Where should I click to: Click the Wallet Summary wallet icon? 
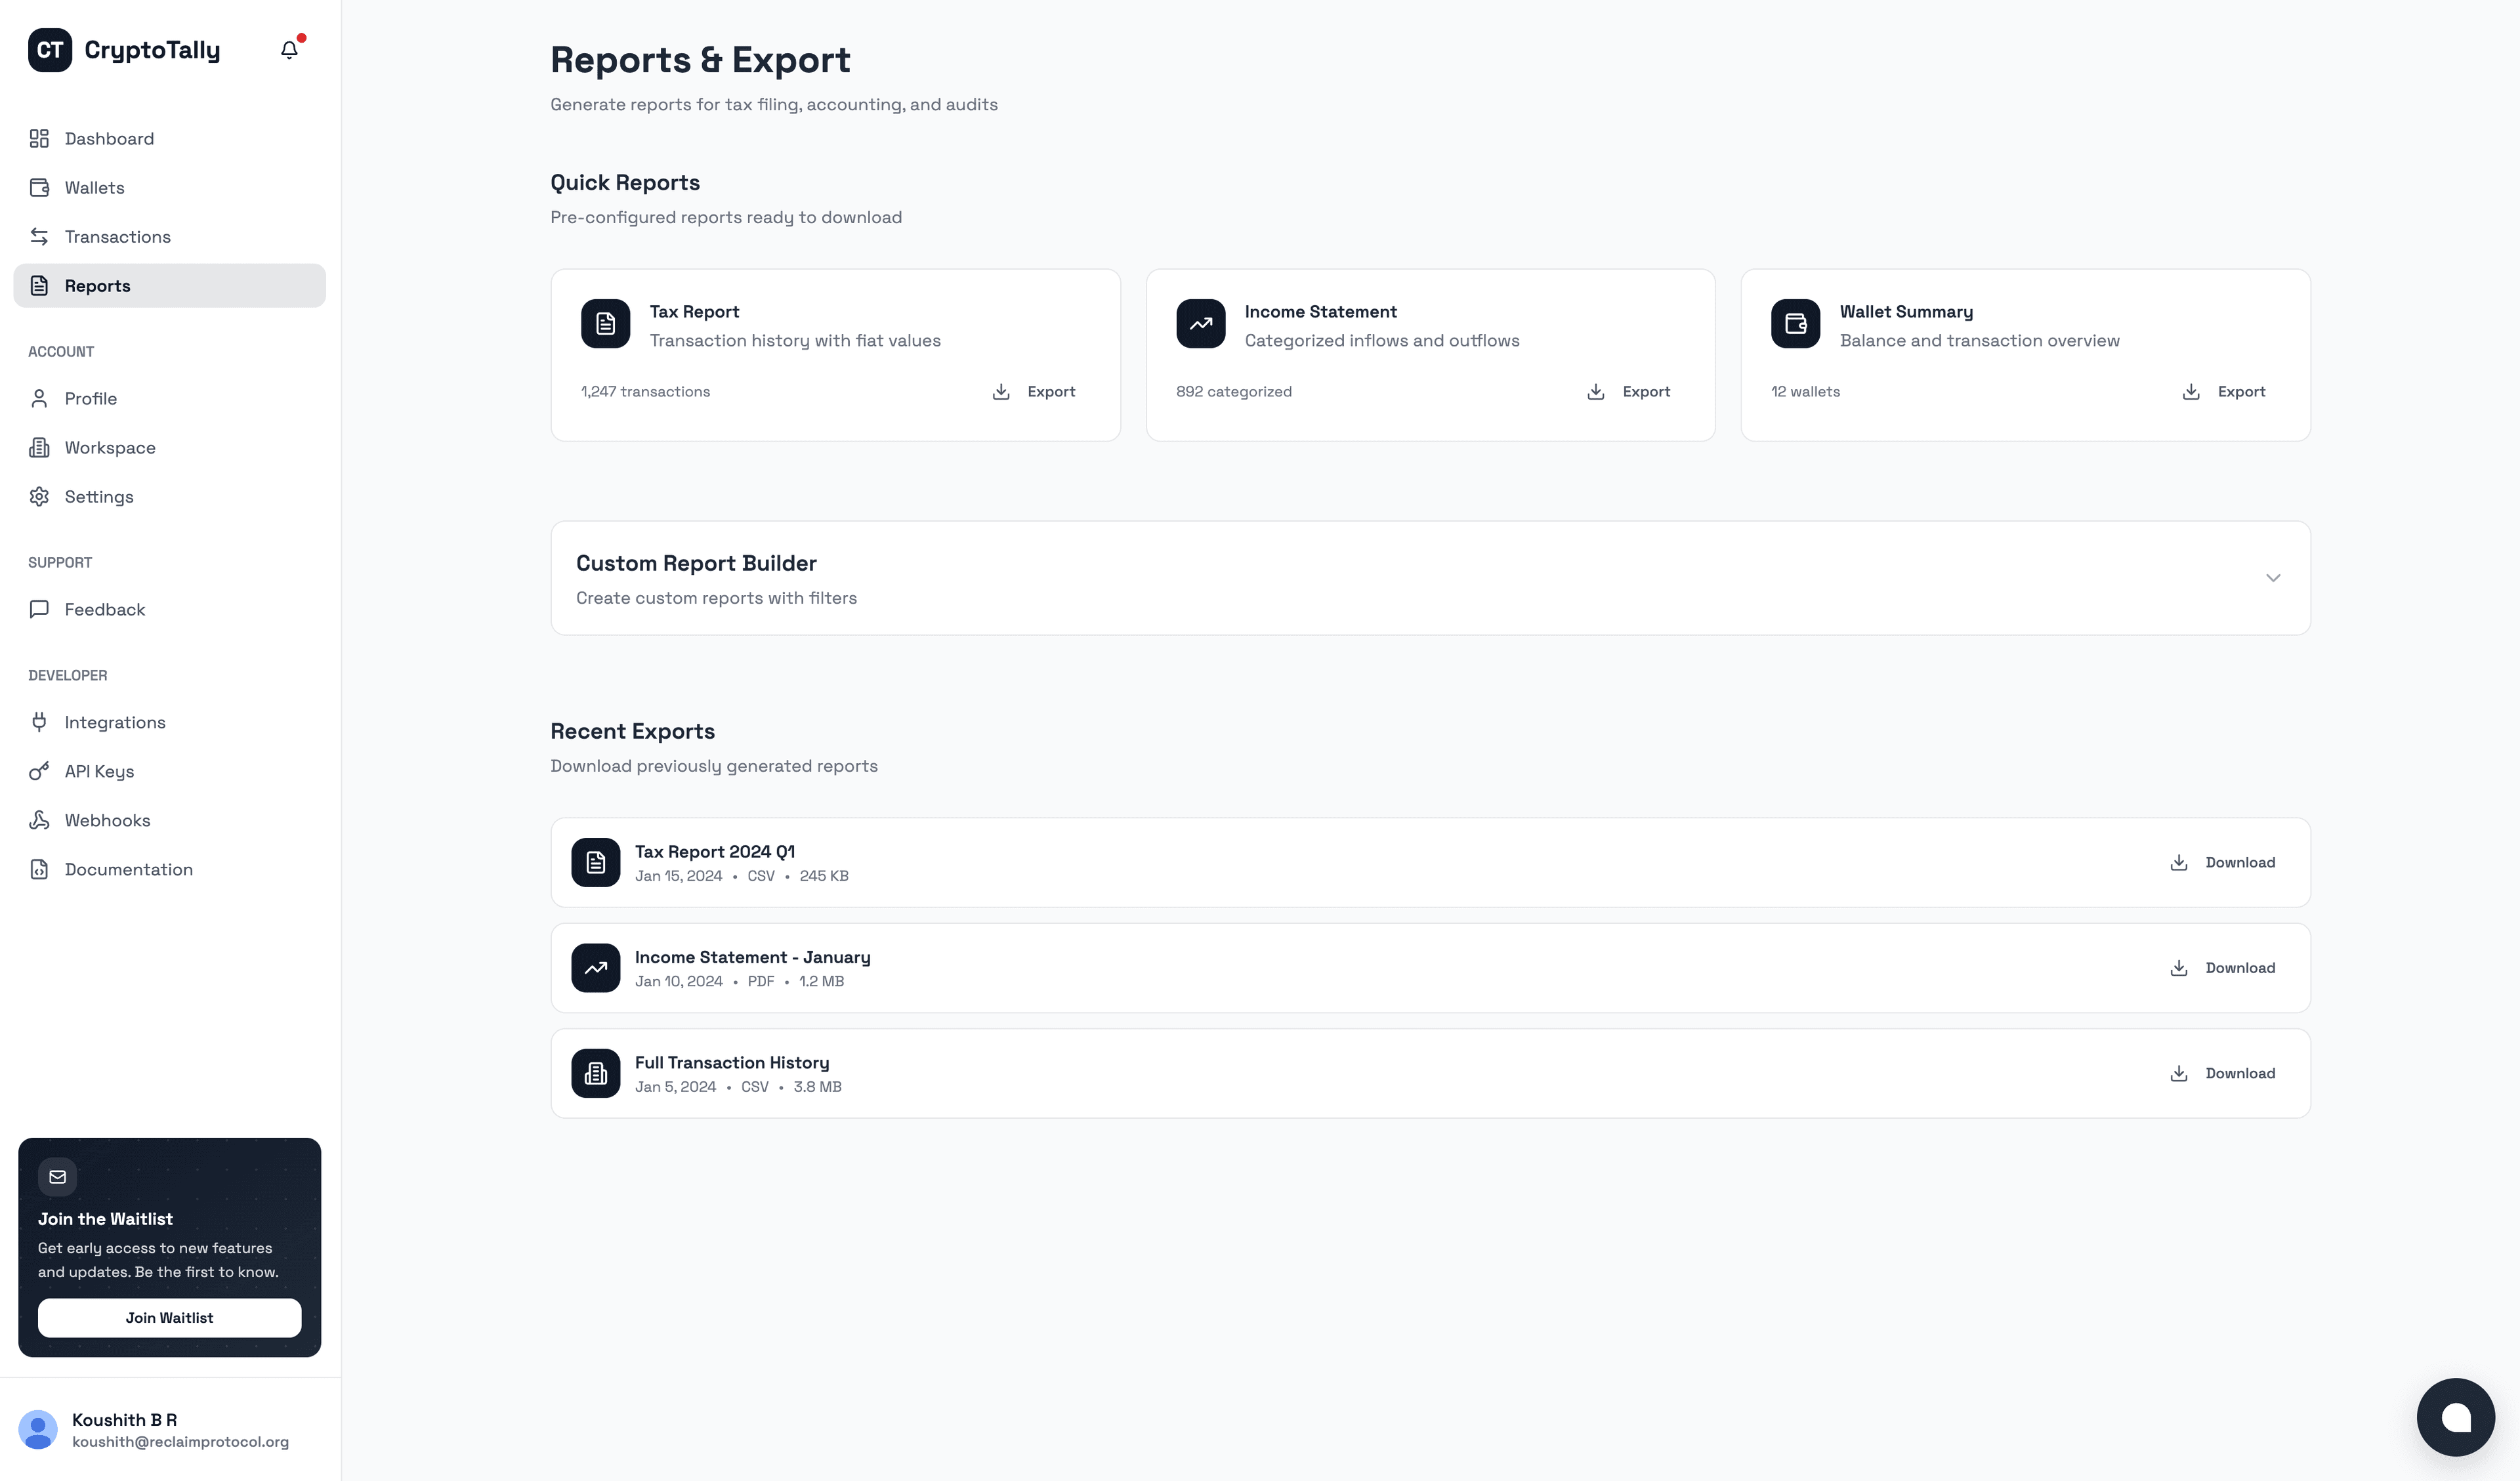click(x=1795, y=323)
